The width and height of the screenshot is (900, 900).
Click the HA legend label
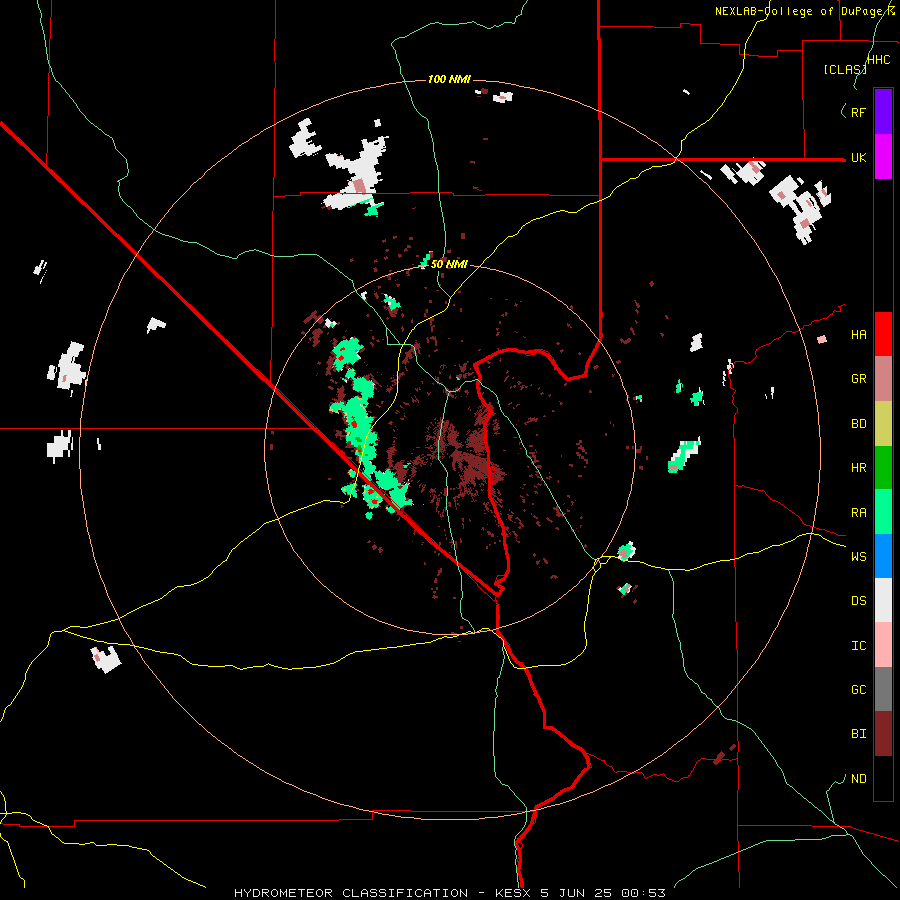858,334
